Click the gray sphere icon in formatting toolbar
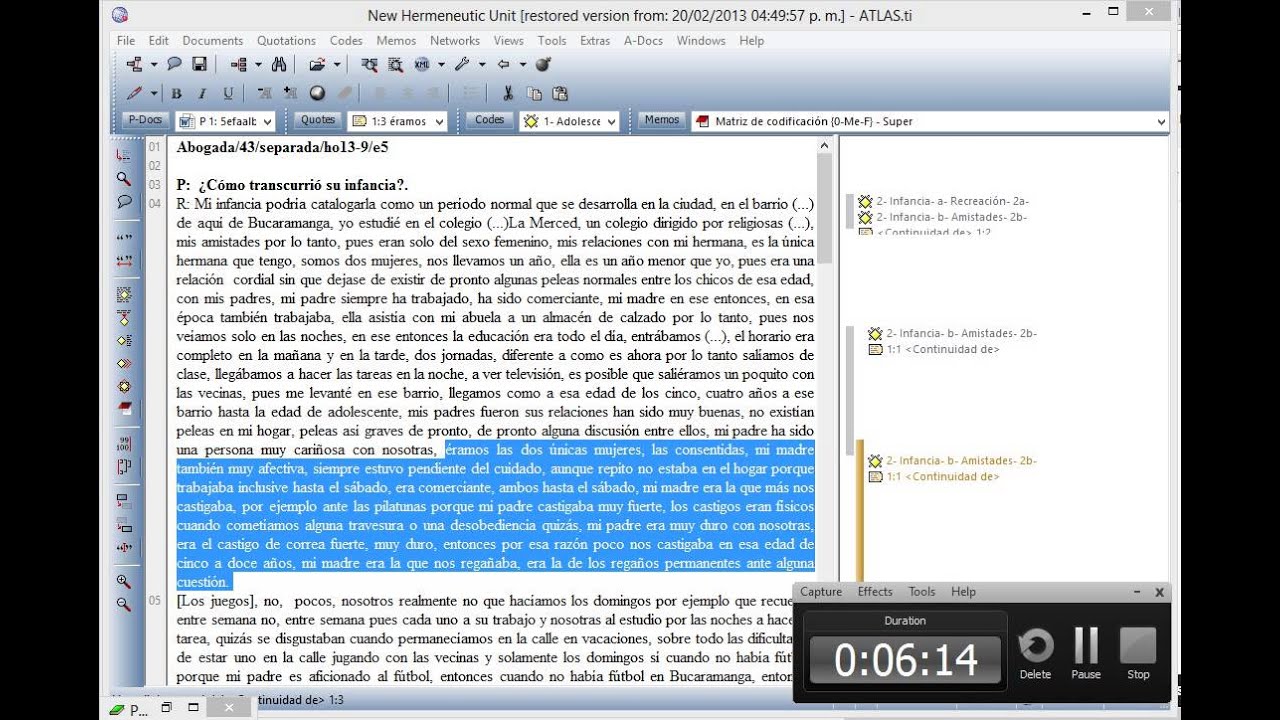 tap(317, 93)
